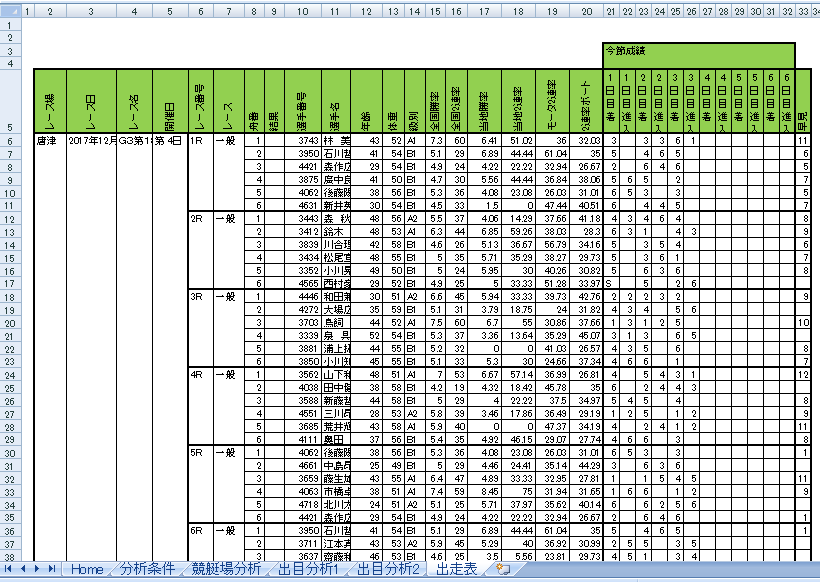Click player number cell 3562
This screenshot has height=582, width=820.
303,375
